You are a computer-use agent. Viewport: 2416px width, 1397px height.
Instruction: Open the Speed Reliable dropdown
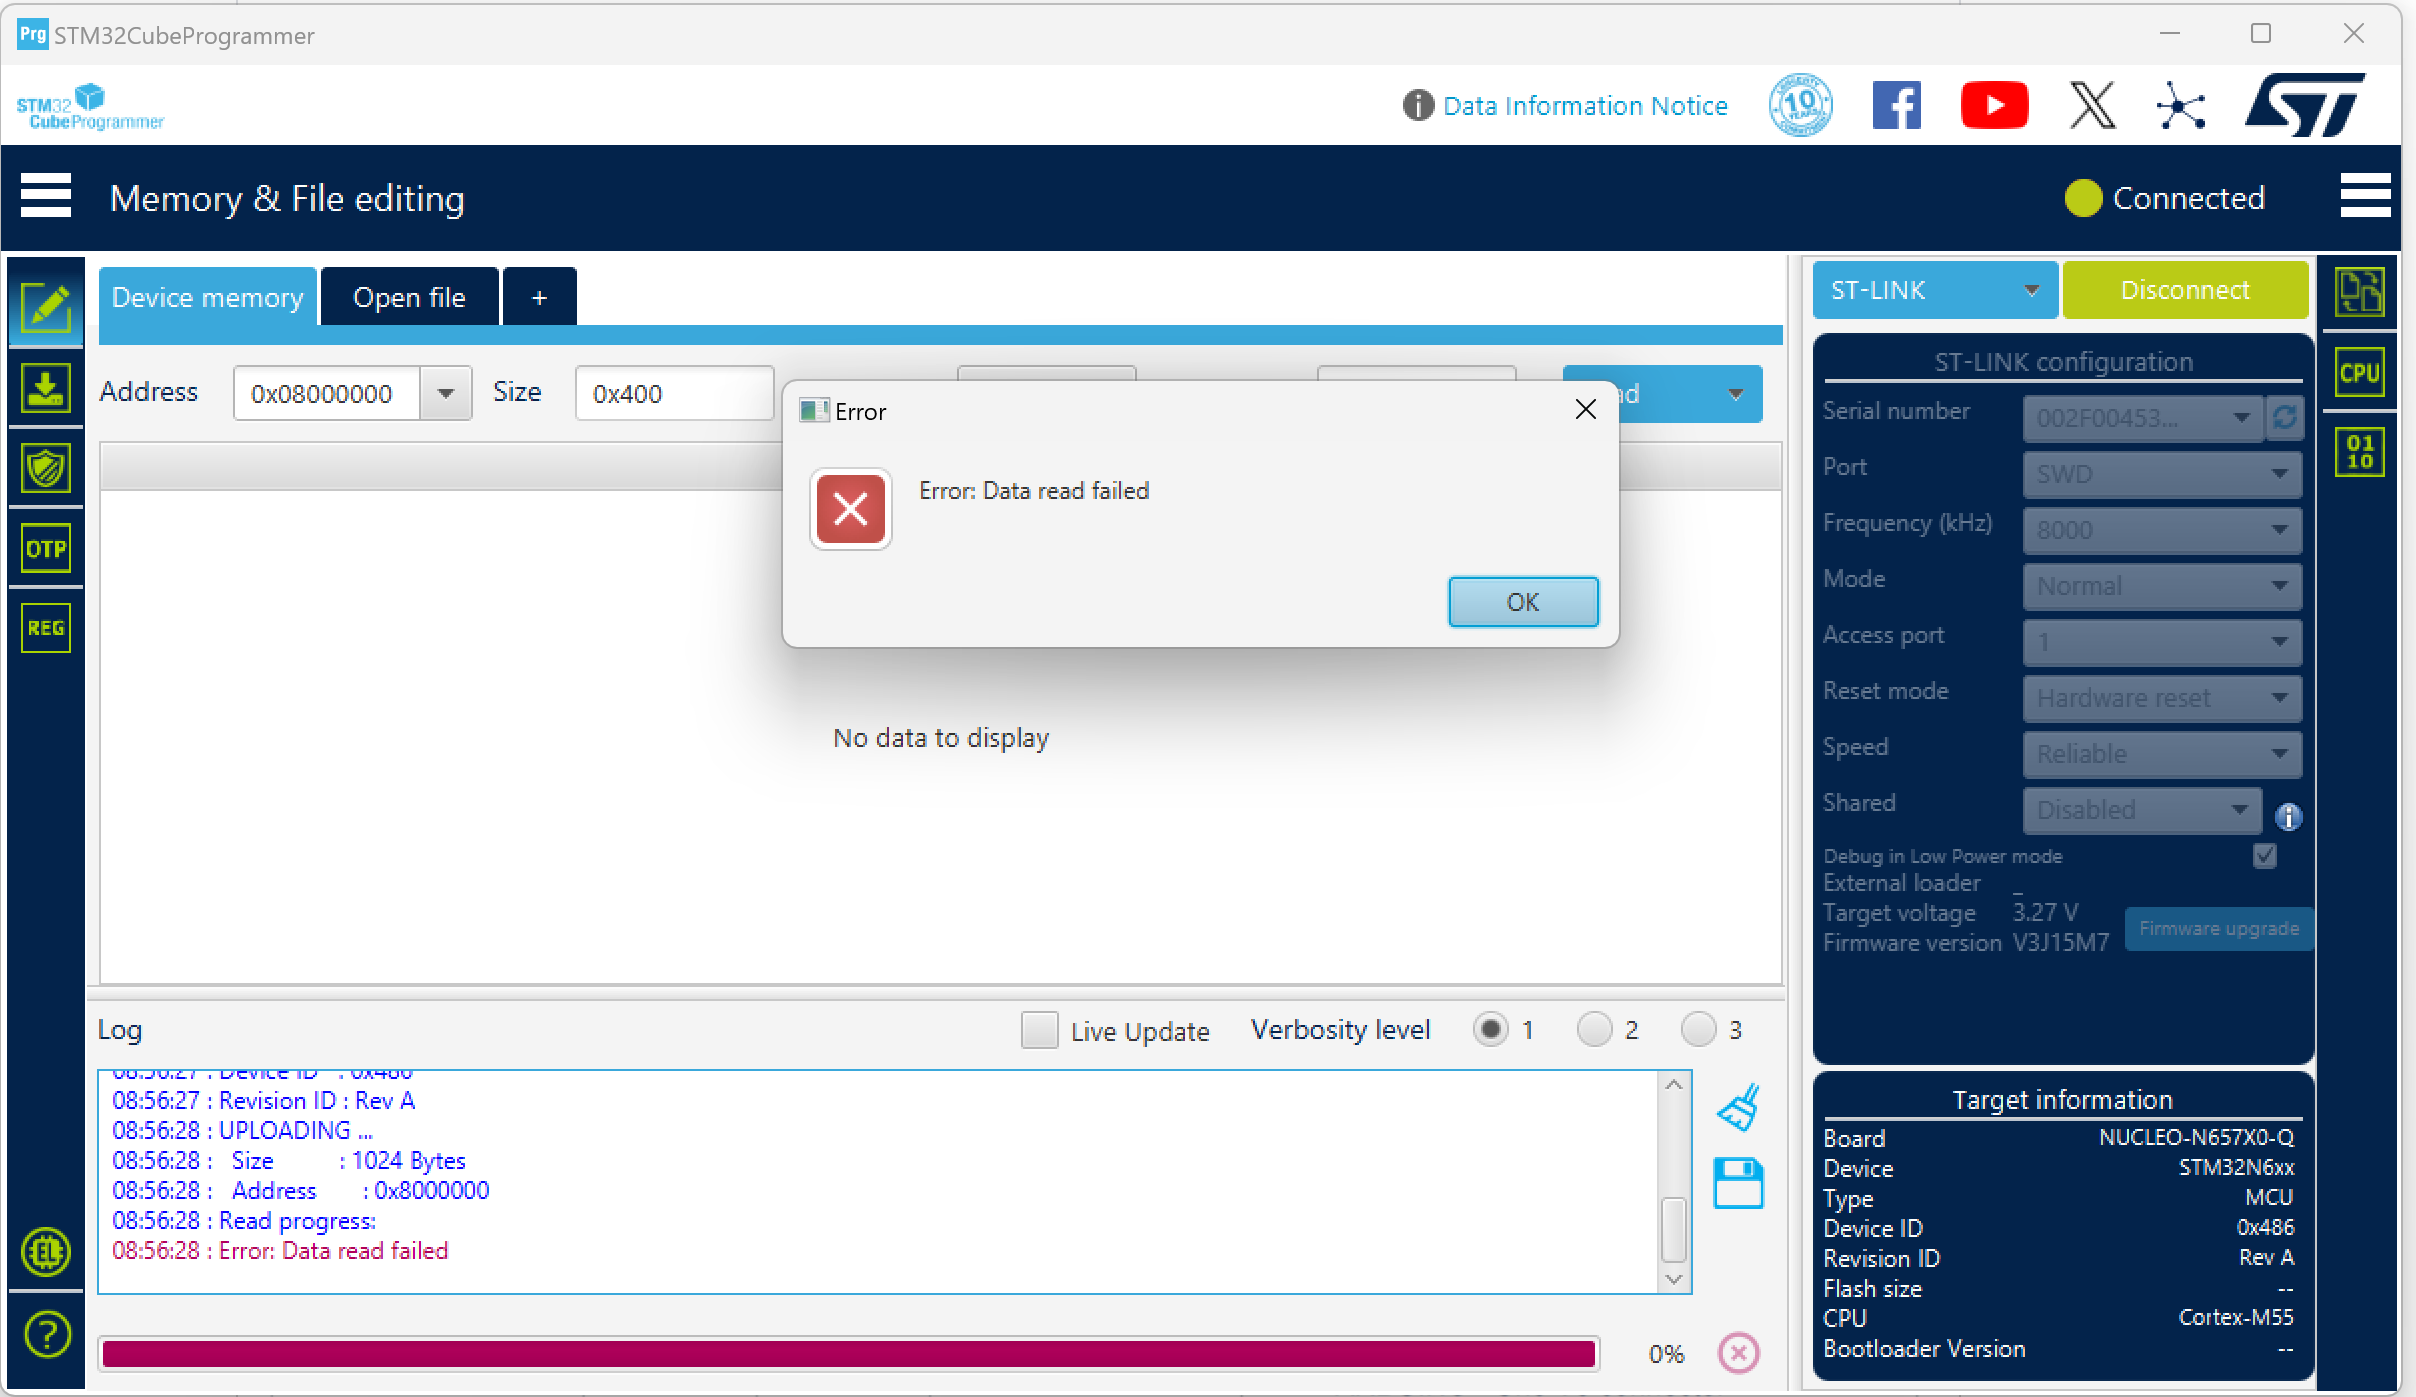coord(2162,754)
